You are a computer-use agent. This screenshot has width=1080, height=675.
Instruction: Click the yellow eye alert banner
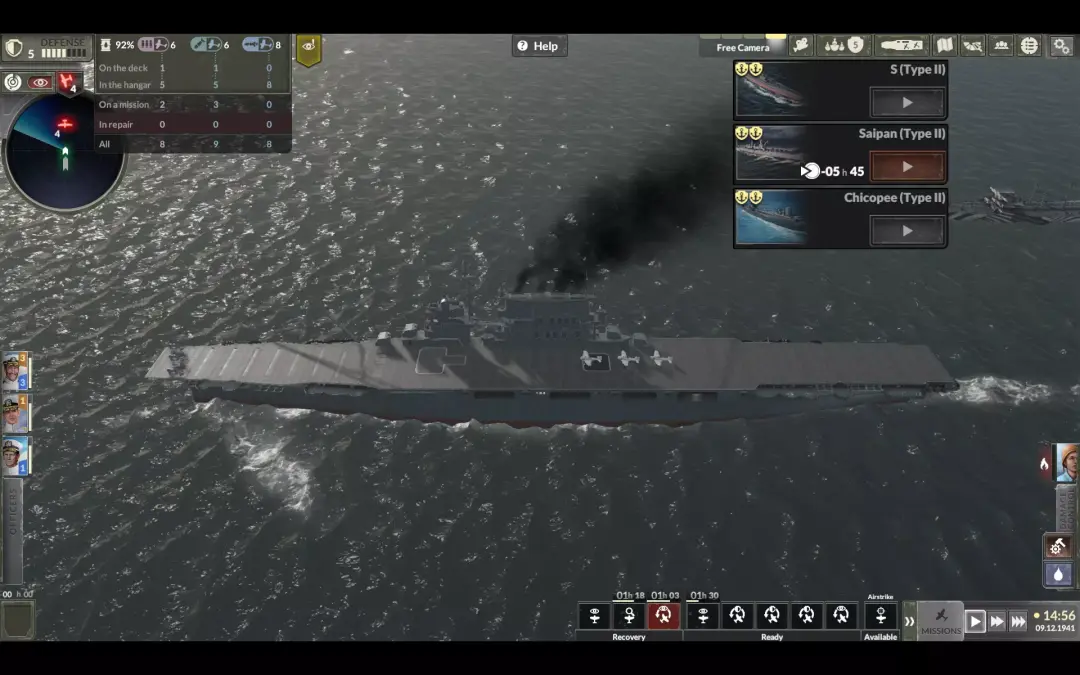point(309,49)
